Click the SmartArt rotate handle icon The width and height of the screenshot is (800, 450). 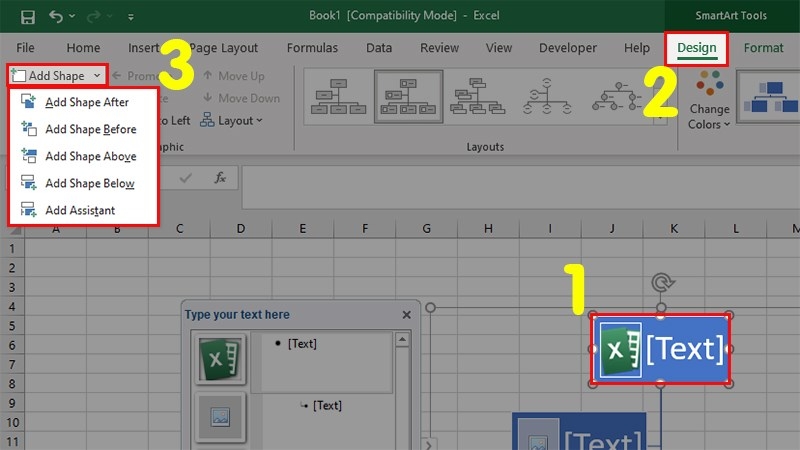[x=662, y=282]
